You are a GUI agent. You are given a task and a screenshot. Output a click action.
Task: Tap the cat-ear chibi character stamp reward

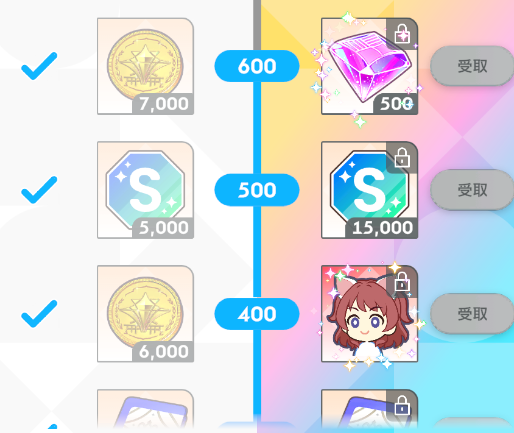pyautogui.click(x=369, y=314)
